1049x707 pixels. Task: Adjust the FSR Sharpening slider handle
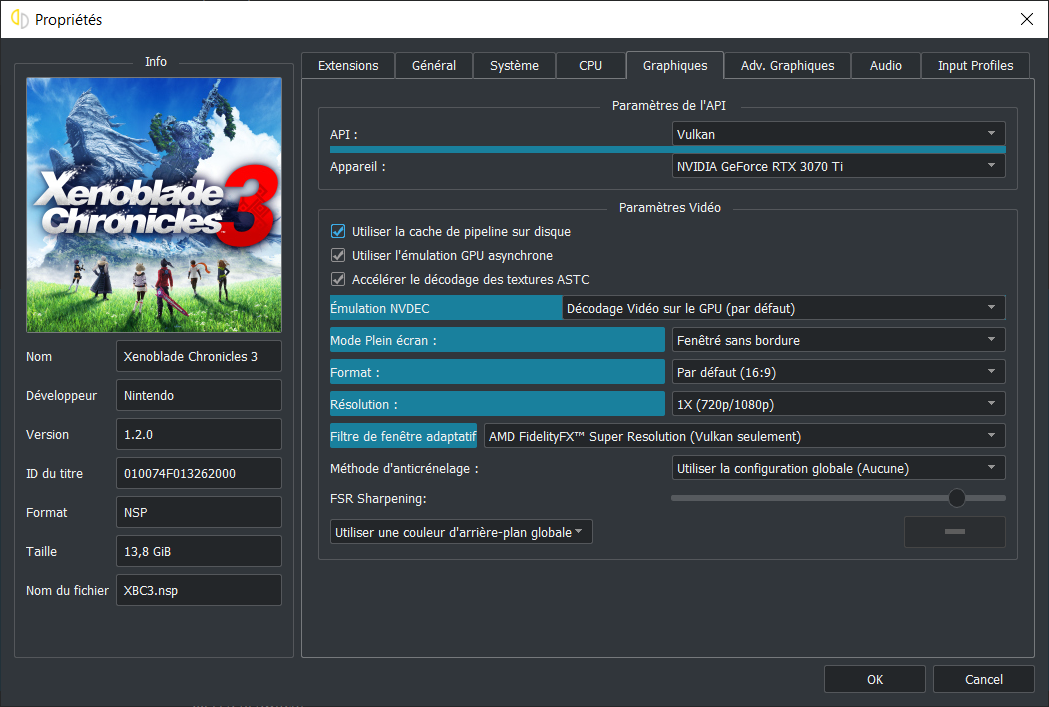click(957, 498)
